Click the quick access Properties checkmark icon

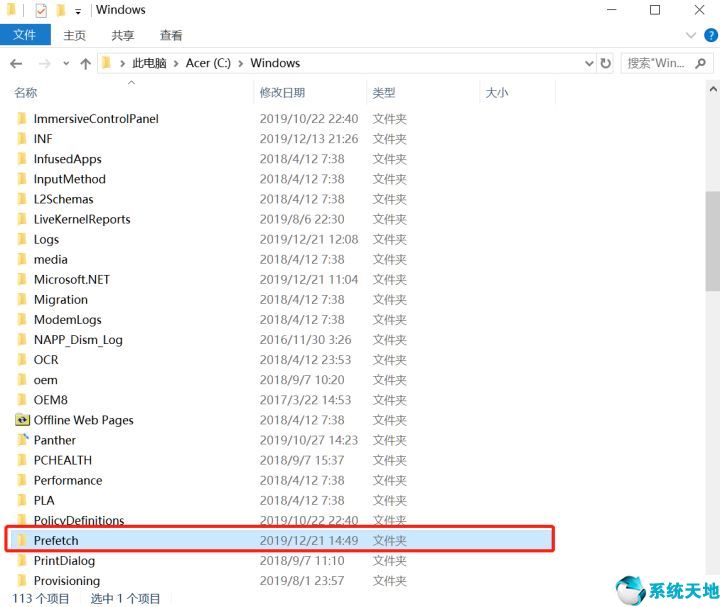pyautogui.click(x=41, y=10)
